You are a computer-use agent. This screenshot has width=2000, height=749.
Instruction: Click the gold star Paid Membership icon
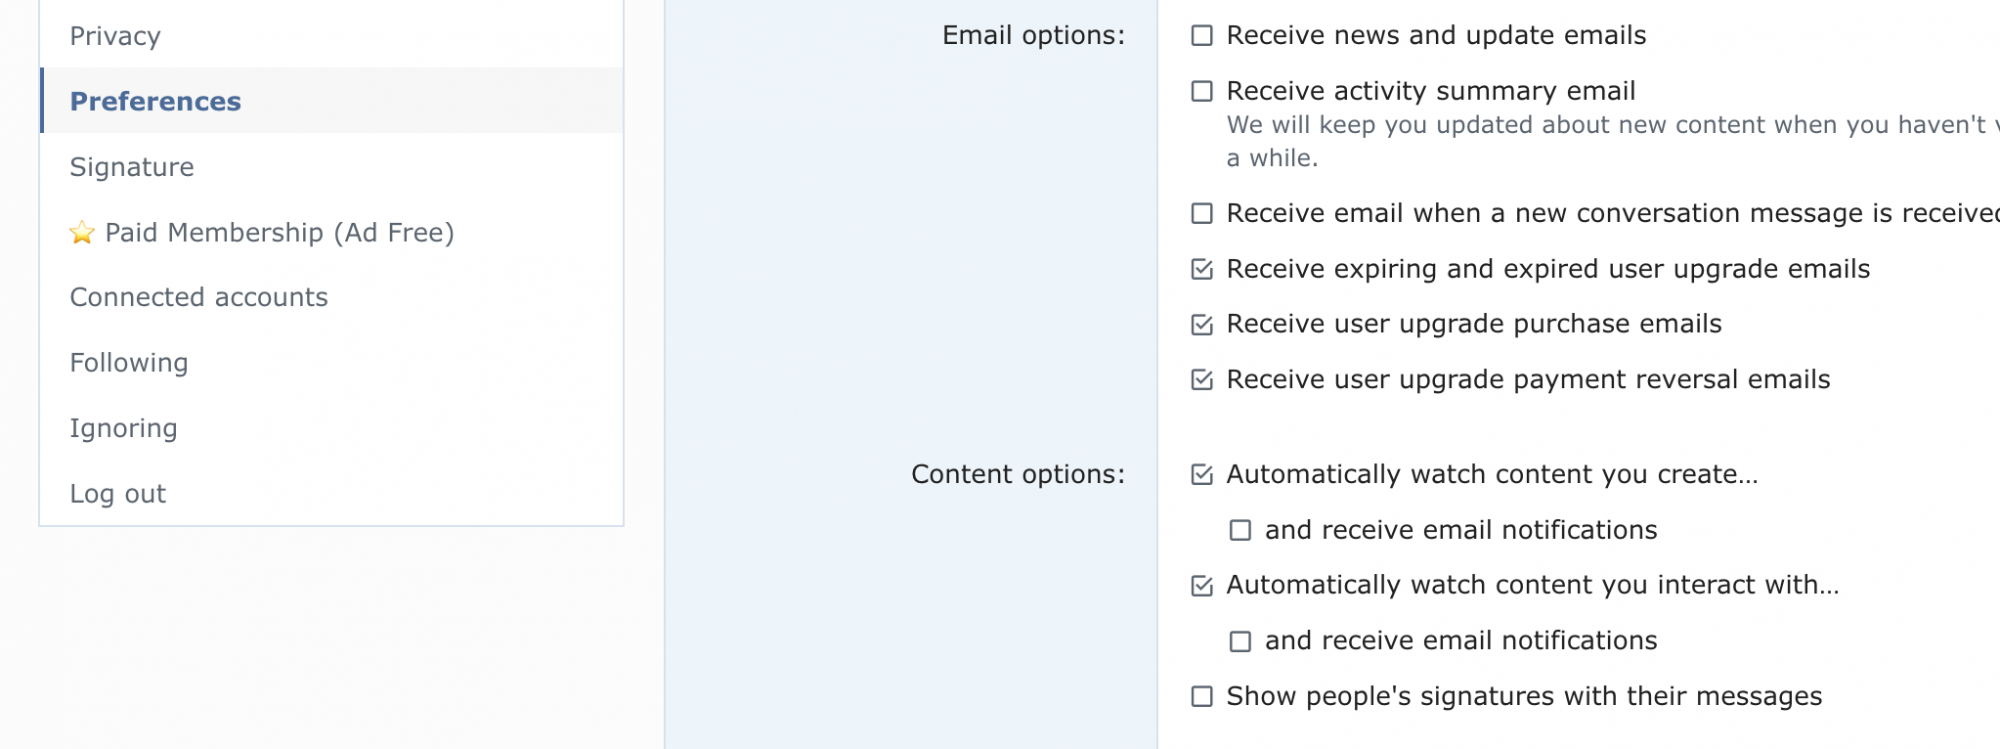click(x=82, y=233)
